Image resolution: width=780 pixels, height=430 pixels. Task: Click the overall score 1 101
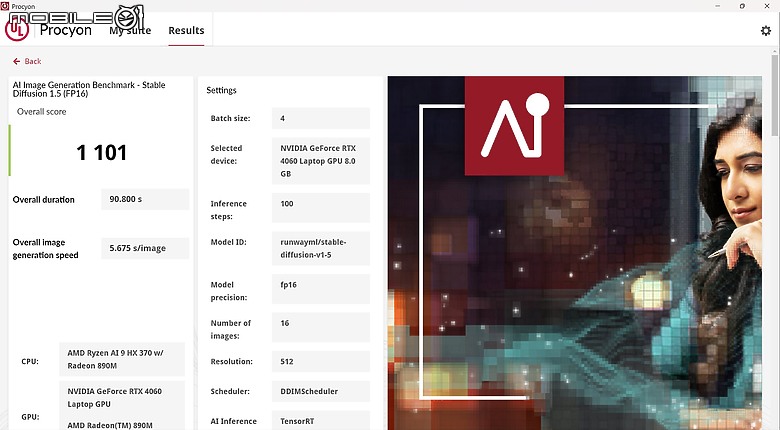[x=101, y=152]
